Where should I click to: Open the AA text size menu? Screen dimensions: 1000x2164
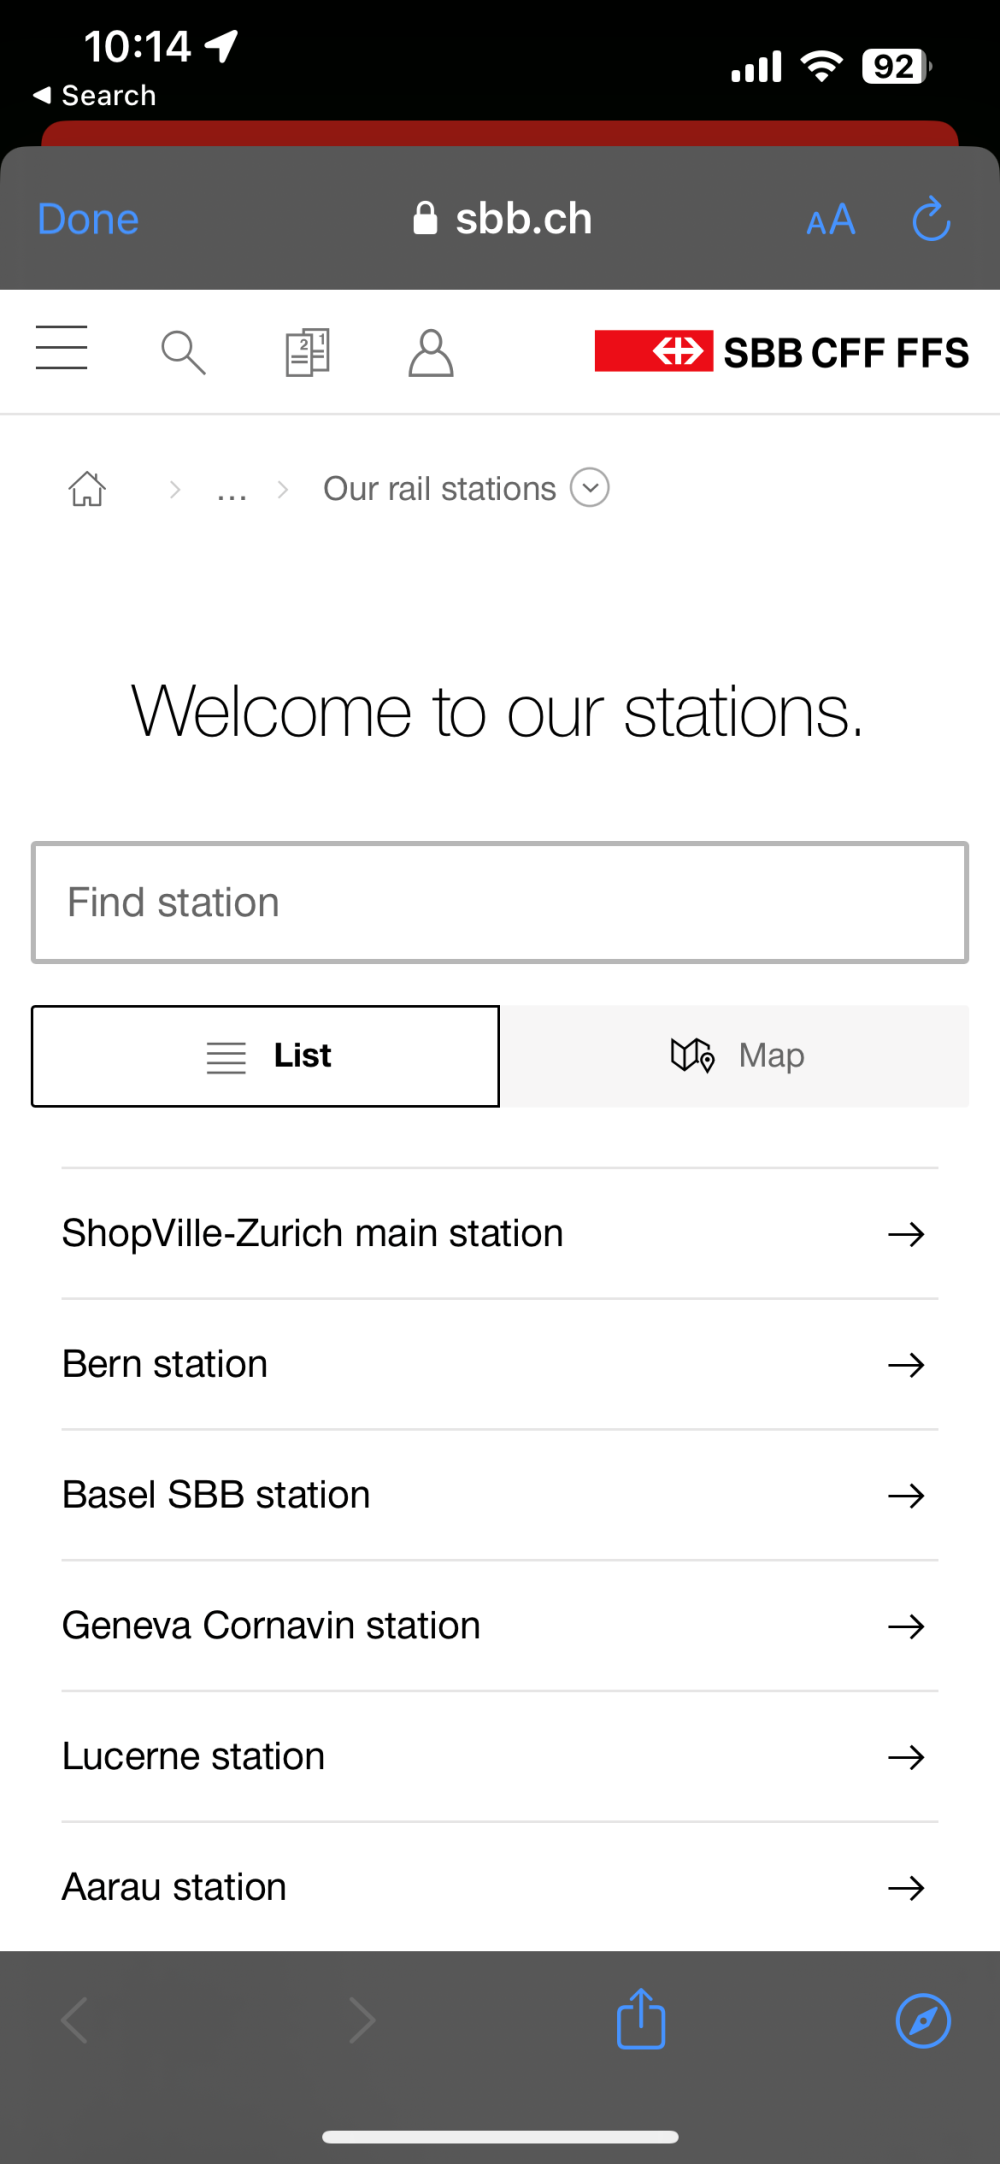[830, 220]
